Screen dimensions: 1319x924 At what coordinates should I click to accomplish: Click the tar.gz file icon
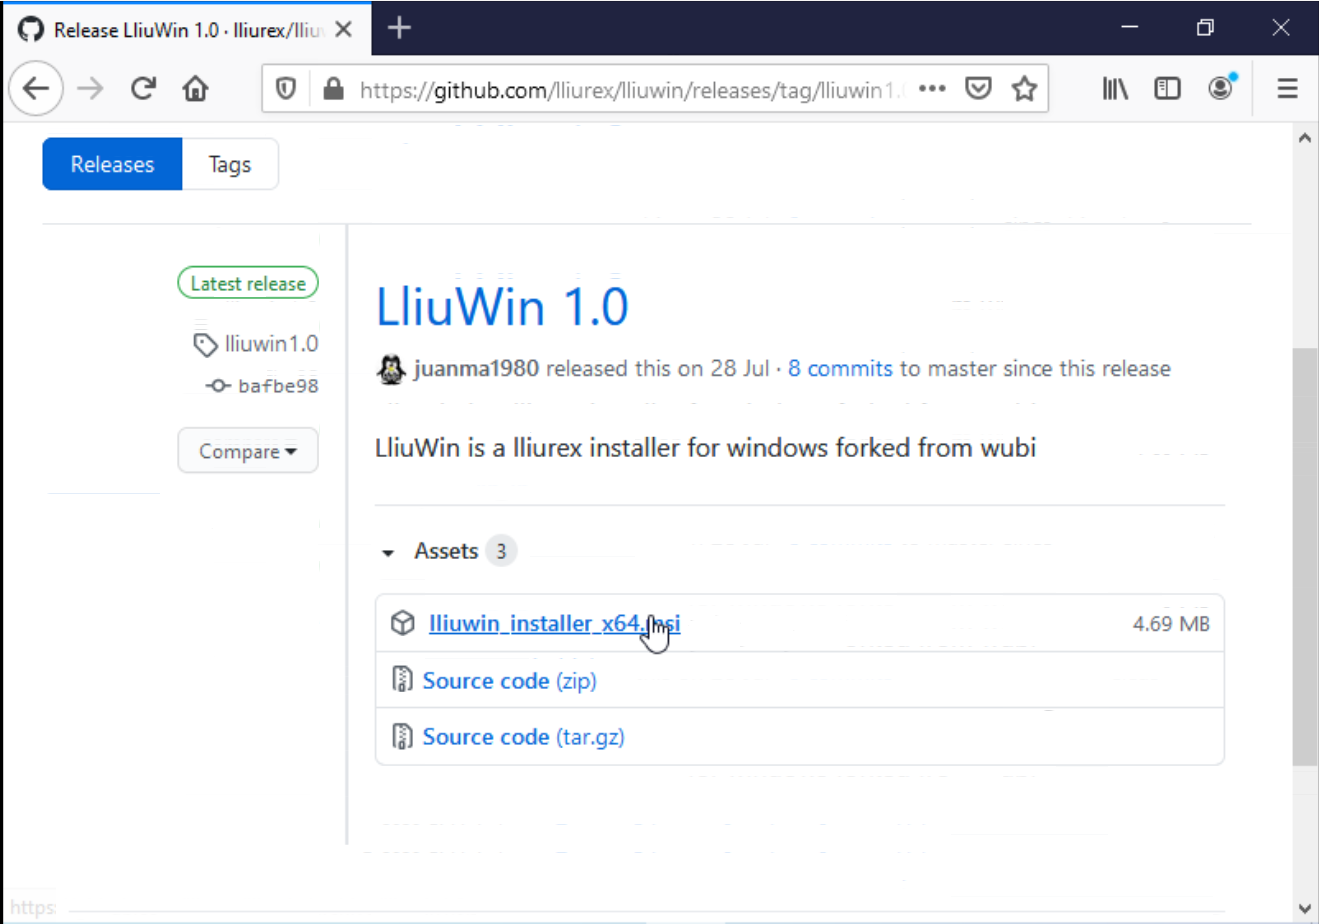tap(402, 737)
